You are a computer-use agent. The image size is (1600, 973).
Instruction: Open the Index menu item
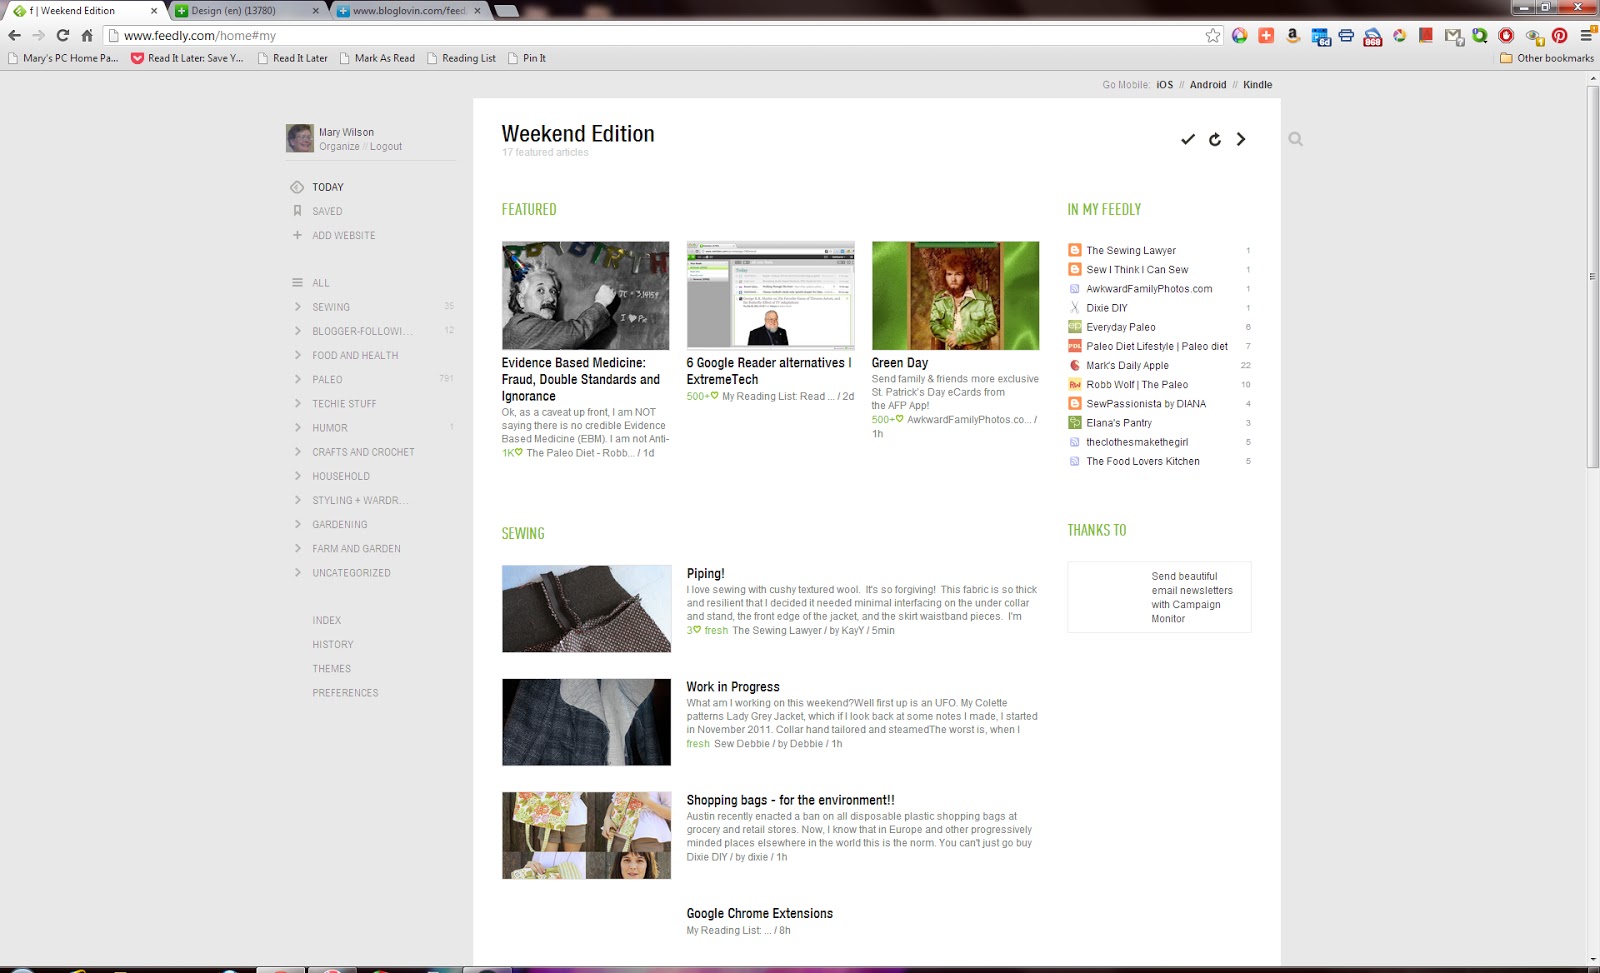326,620
